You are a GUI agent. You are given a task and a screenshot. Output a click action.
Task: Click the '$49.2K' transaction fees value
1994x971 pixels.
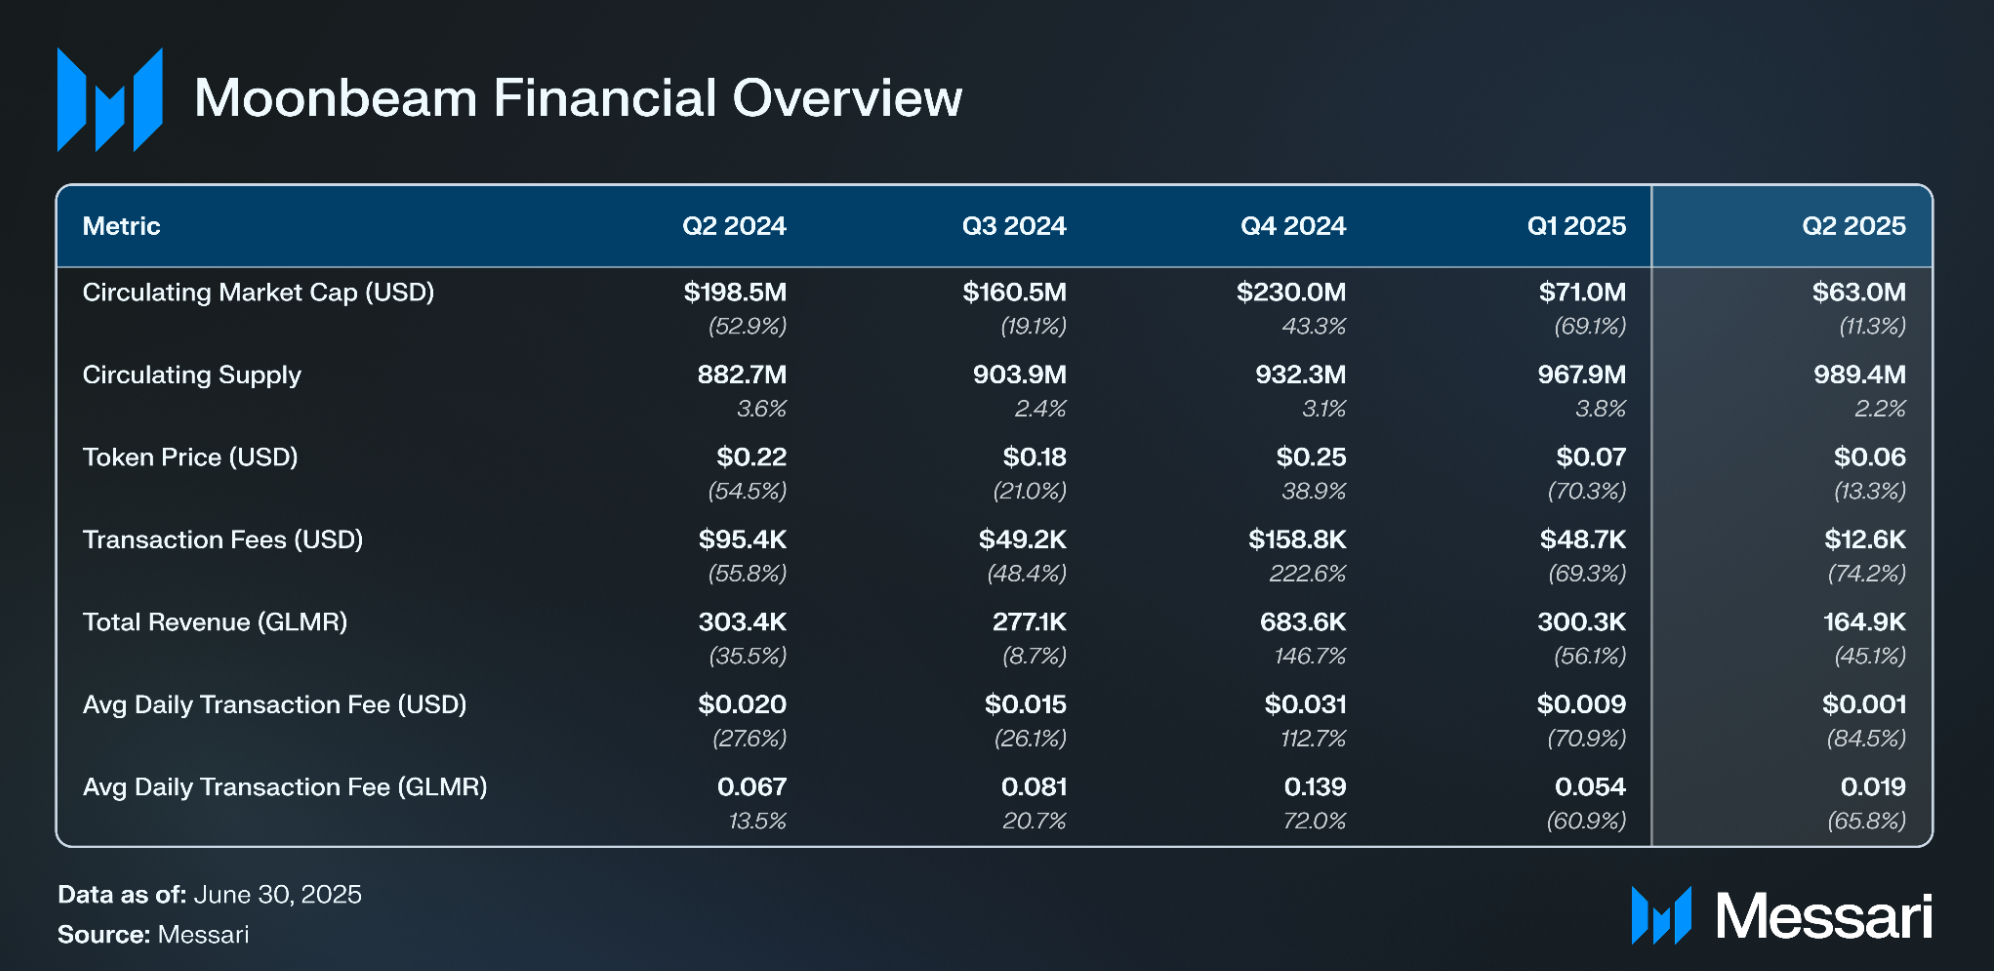click(1023, 540)
